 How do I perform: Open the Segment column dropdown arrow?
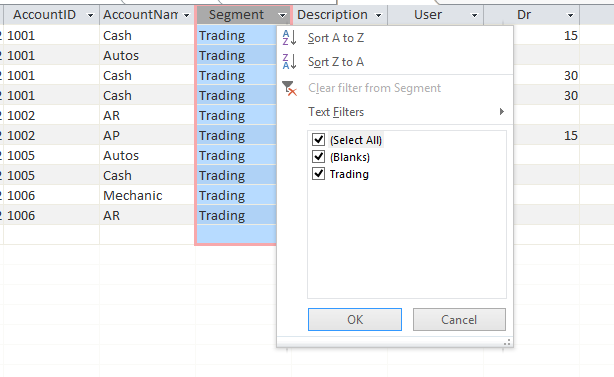pyautogui.click(x=282, y=15)
